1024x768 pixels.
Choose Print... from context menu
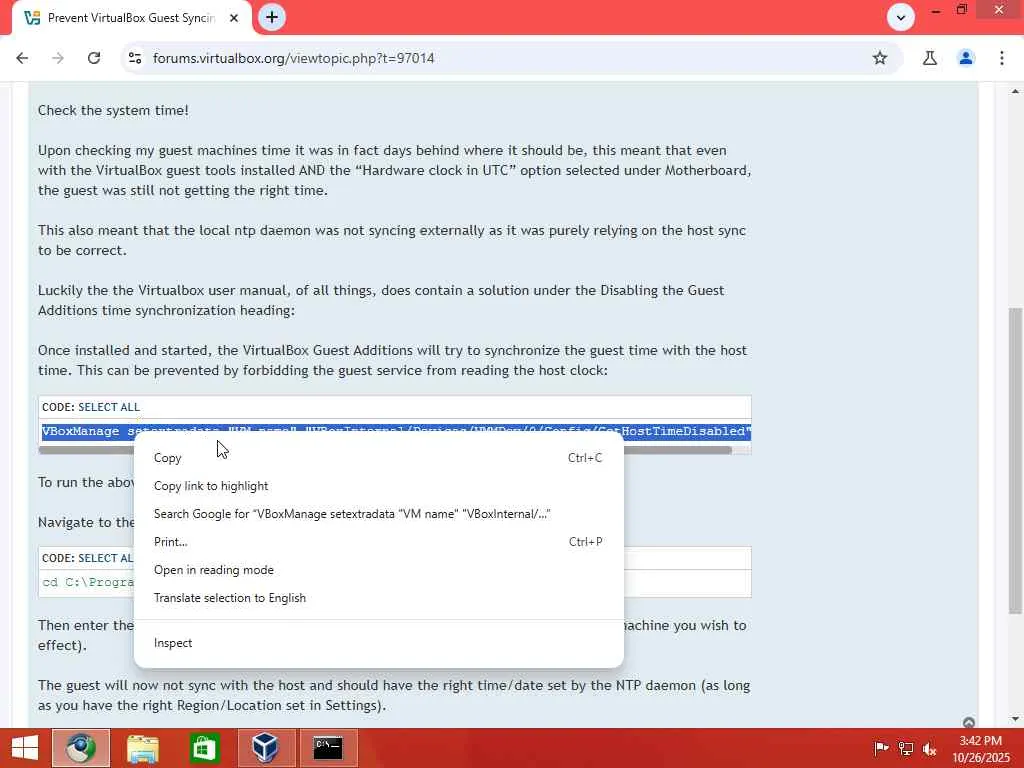[x=378, y=542]
